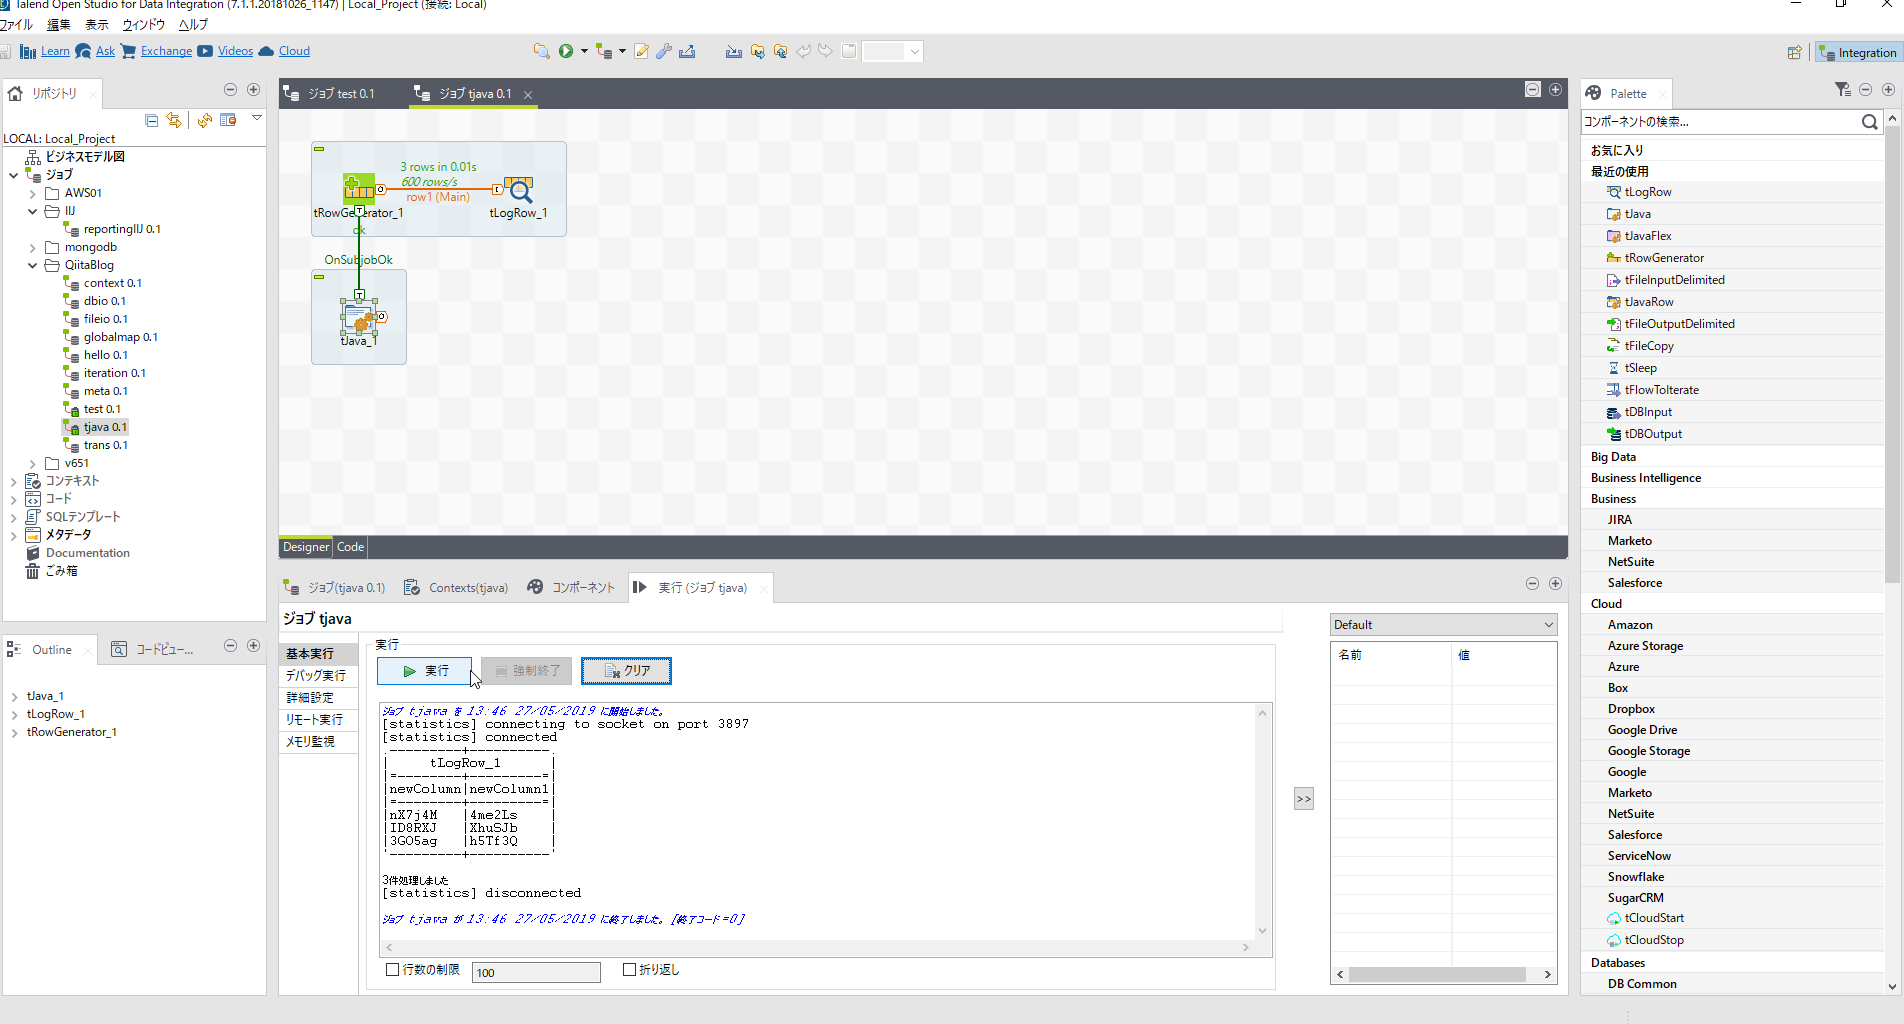Select tRowGenerator from the Palette
This screenshot has height=1024, width=1904.
[1655, 257]
